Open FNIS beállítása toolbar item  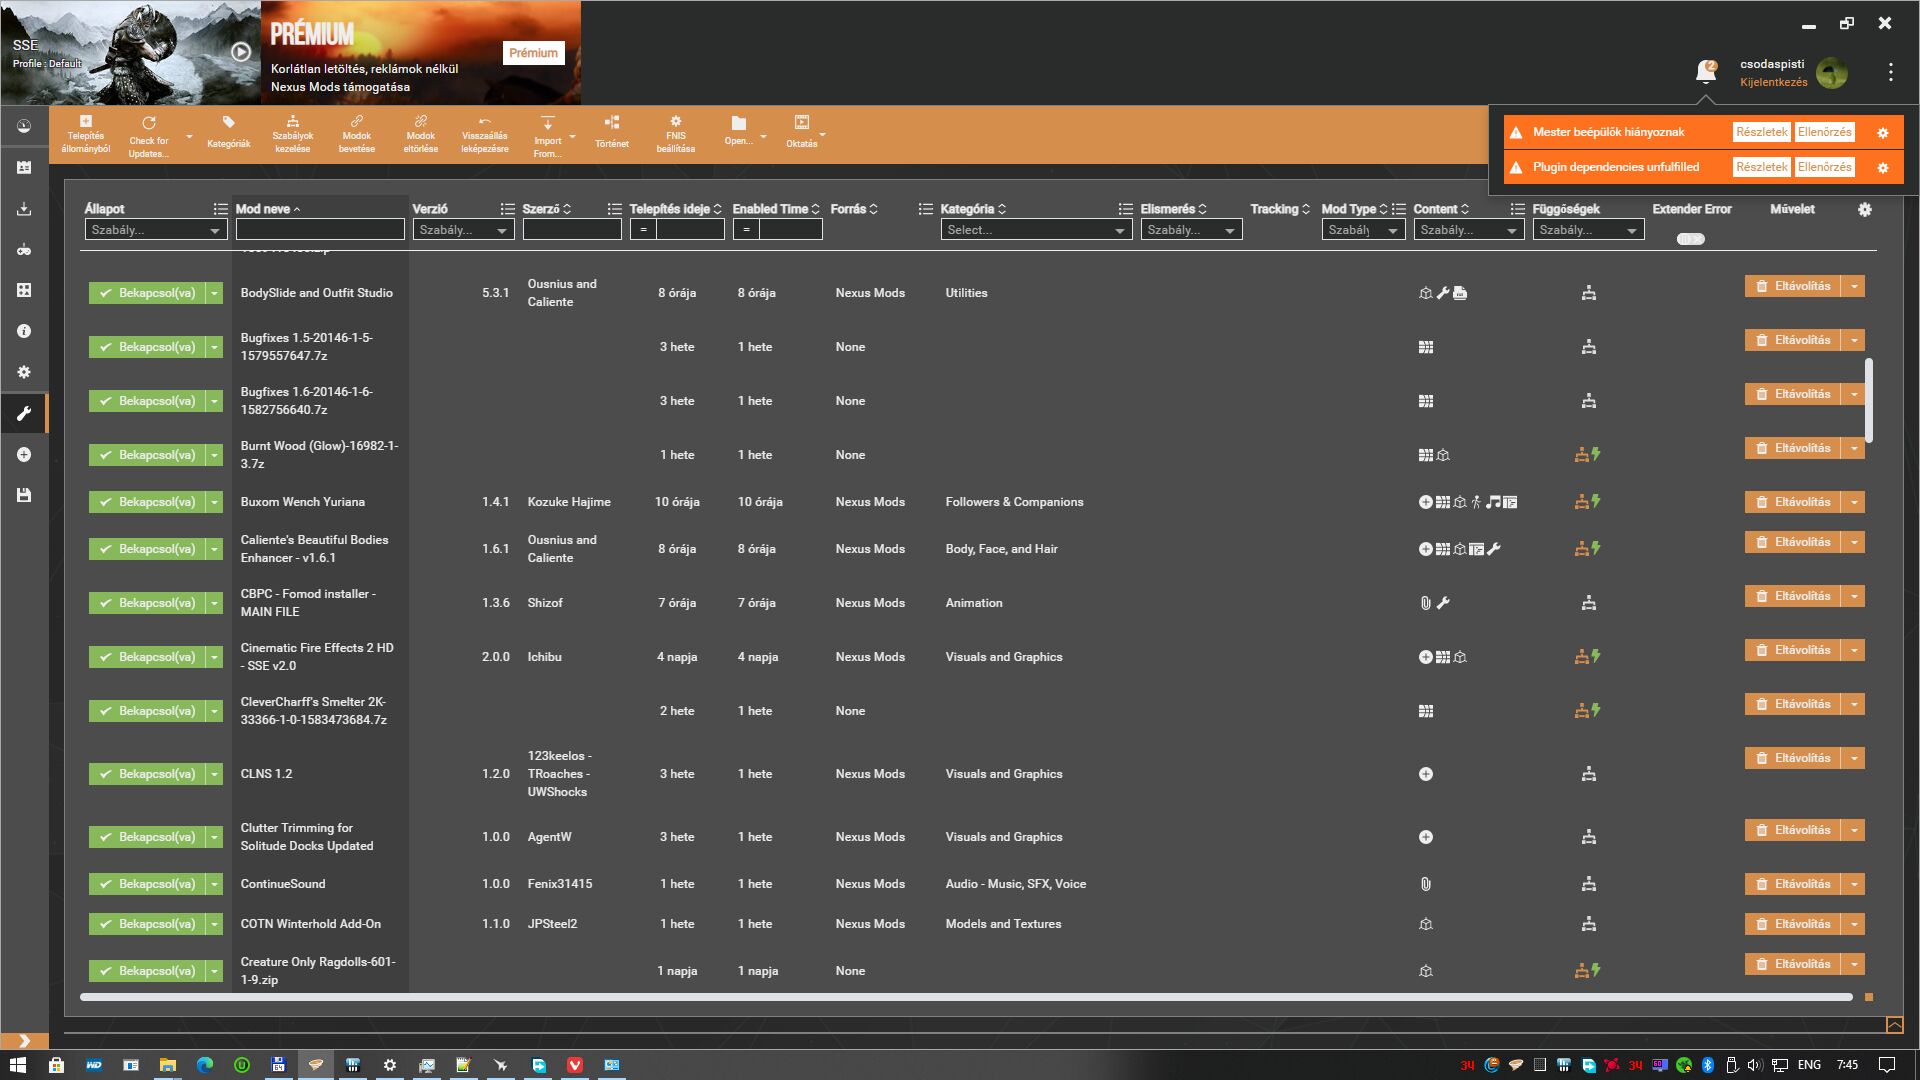click(676, 134)
